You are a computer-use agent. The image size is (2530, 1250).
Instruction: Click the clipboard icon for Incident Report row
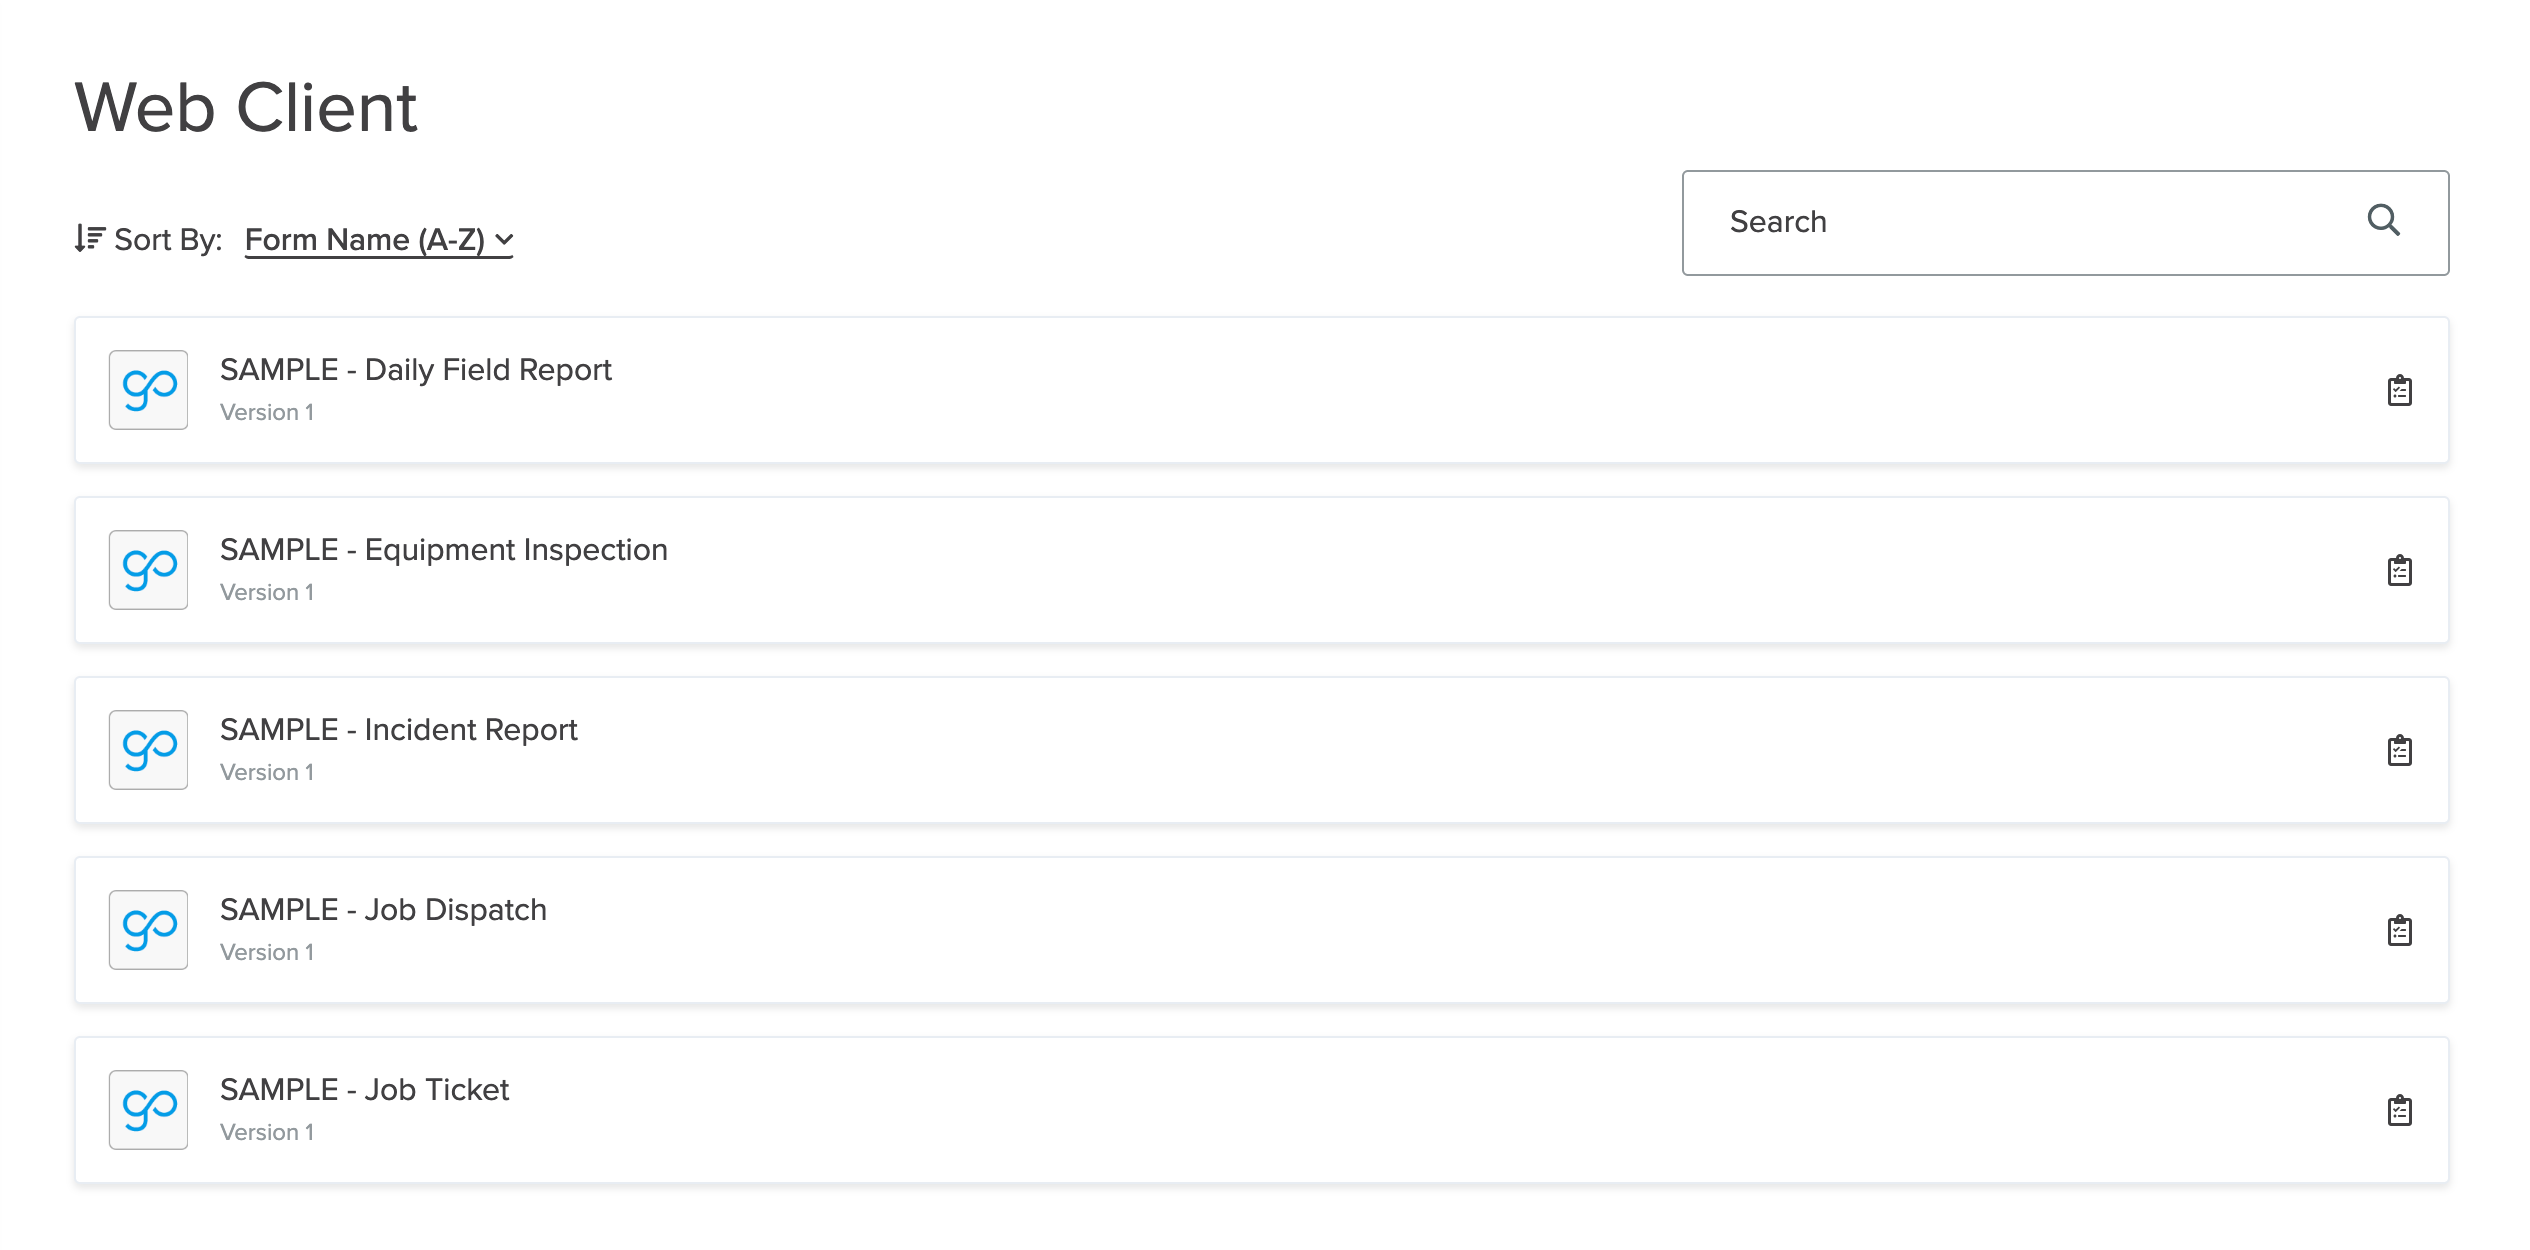point(2399,750)
